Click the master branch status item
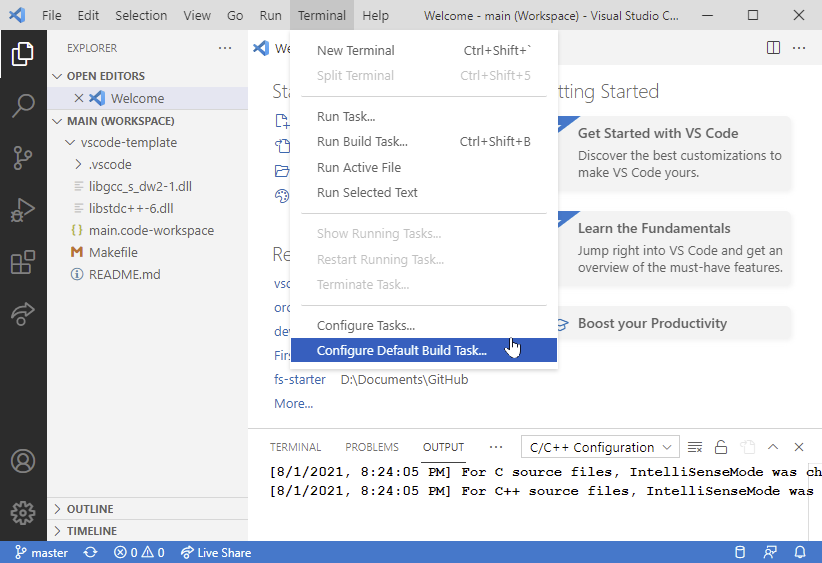Image resolution: width=822 pixels, height=563 pixels. (41, 553)
